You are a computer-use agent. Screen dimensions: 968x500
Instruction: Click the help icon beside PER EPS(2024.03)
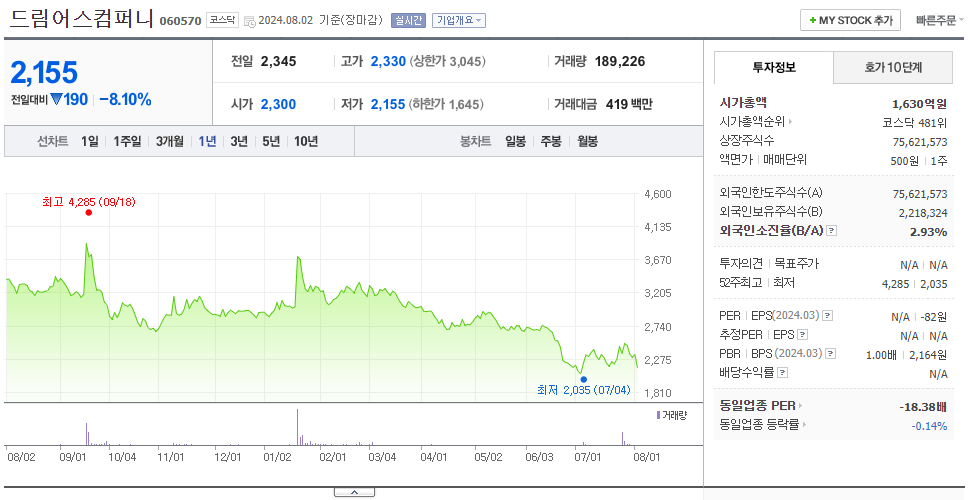point(827,316)
